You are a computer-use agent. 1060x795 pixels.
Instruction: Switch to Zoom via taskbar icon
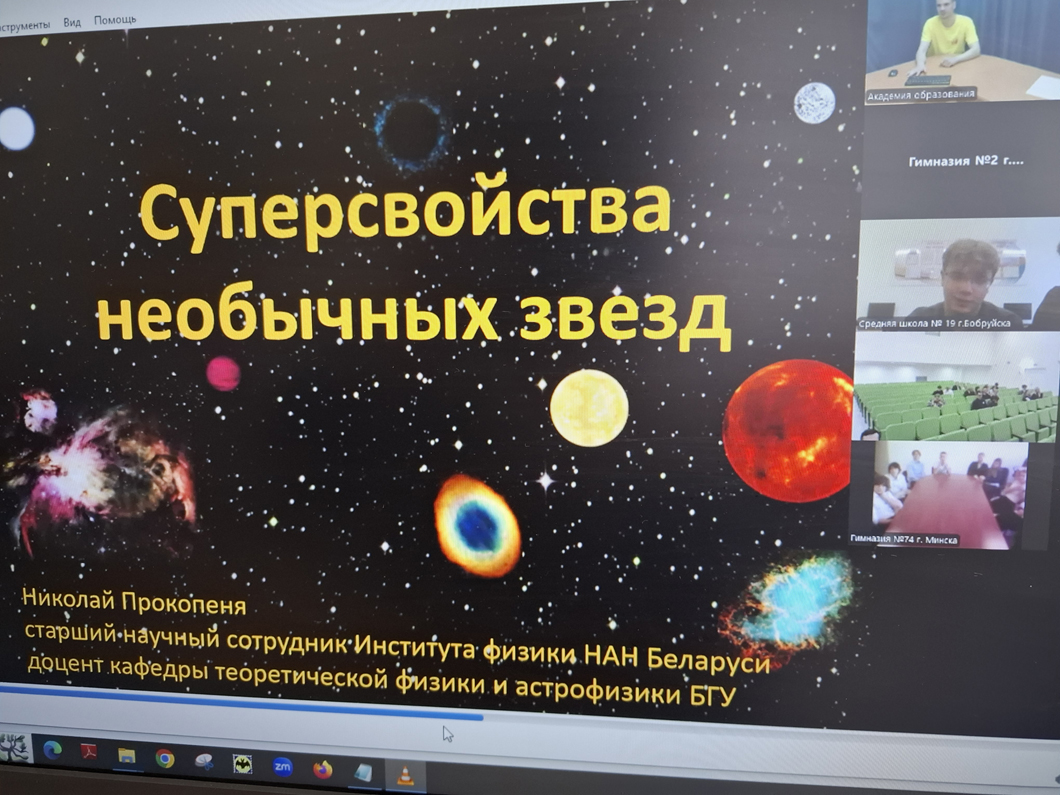282,767
